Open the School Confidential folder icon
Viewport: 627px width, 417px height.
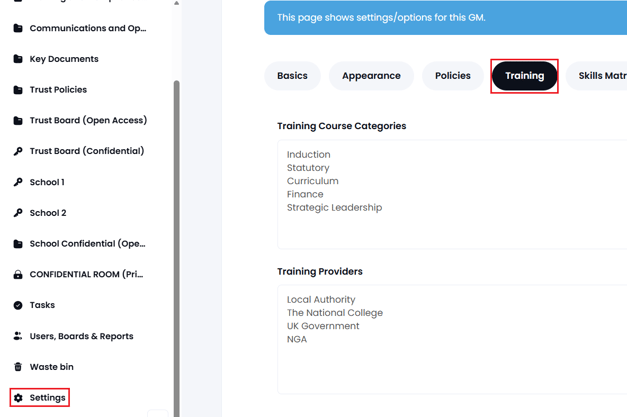pyautogui.click(x=18, y=243)
